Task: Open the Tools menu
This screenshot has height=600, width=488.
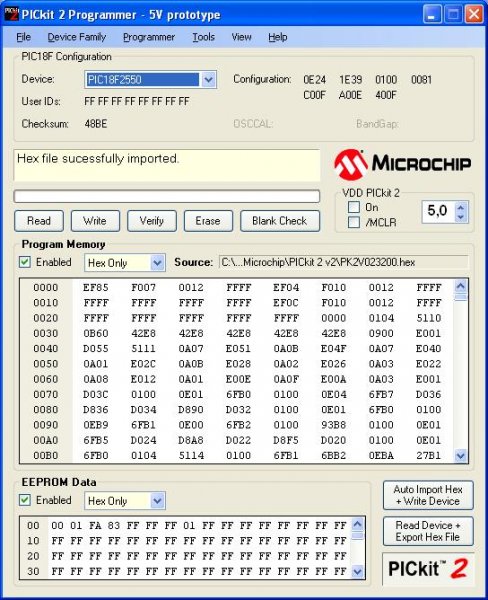Action: pyautogui.click(x=203, y=37)
